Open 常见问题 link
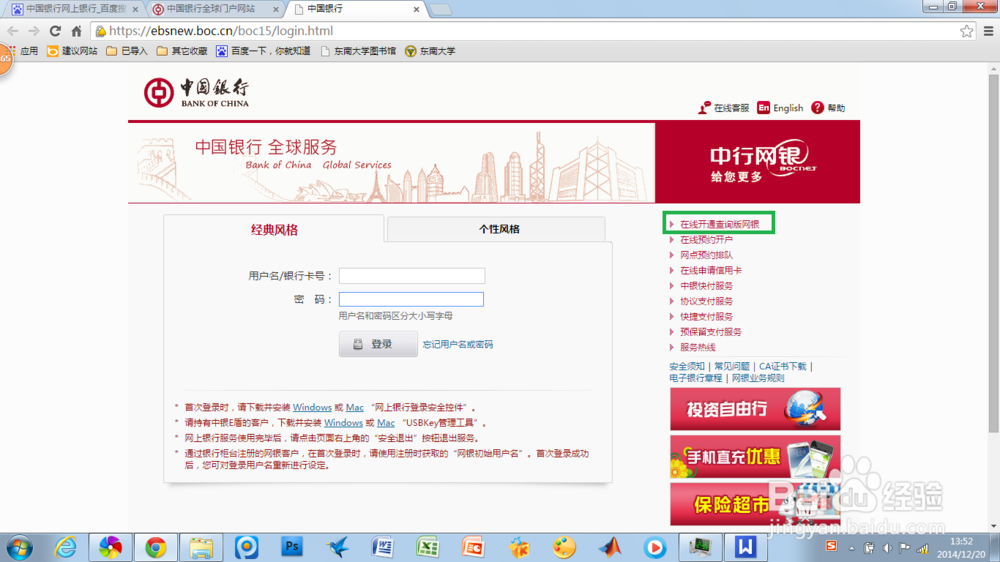This screenshot has height=562, width=1000. point(732,366)
